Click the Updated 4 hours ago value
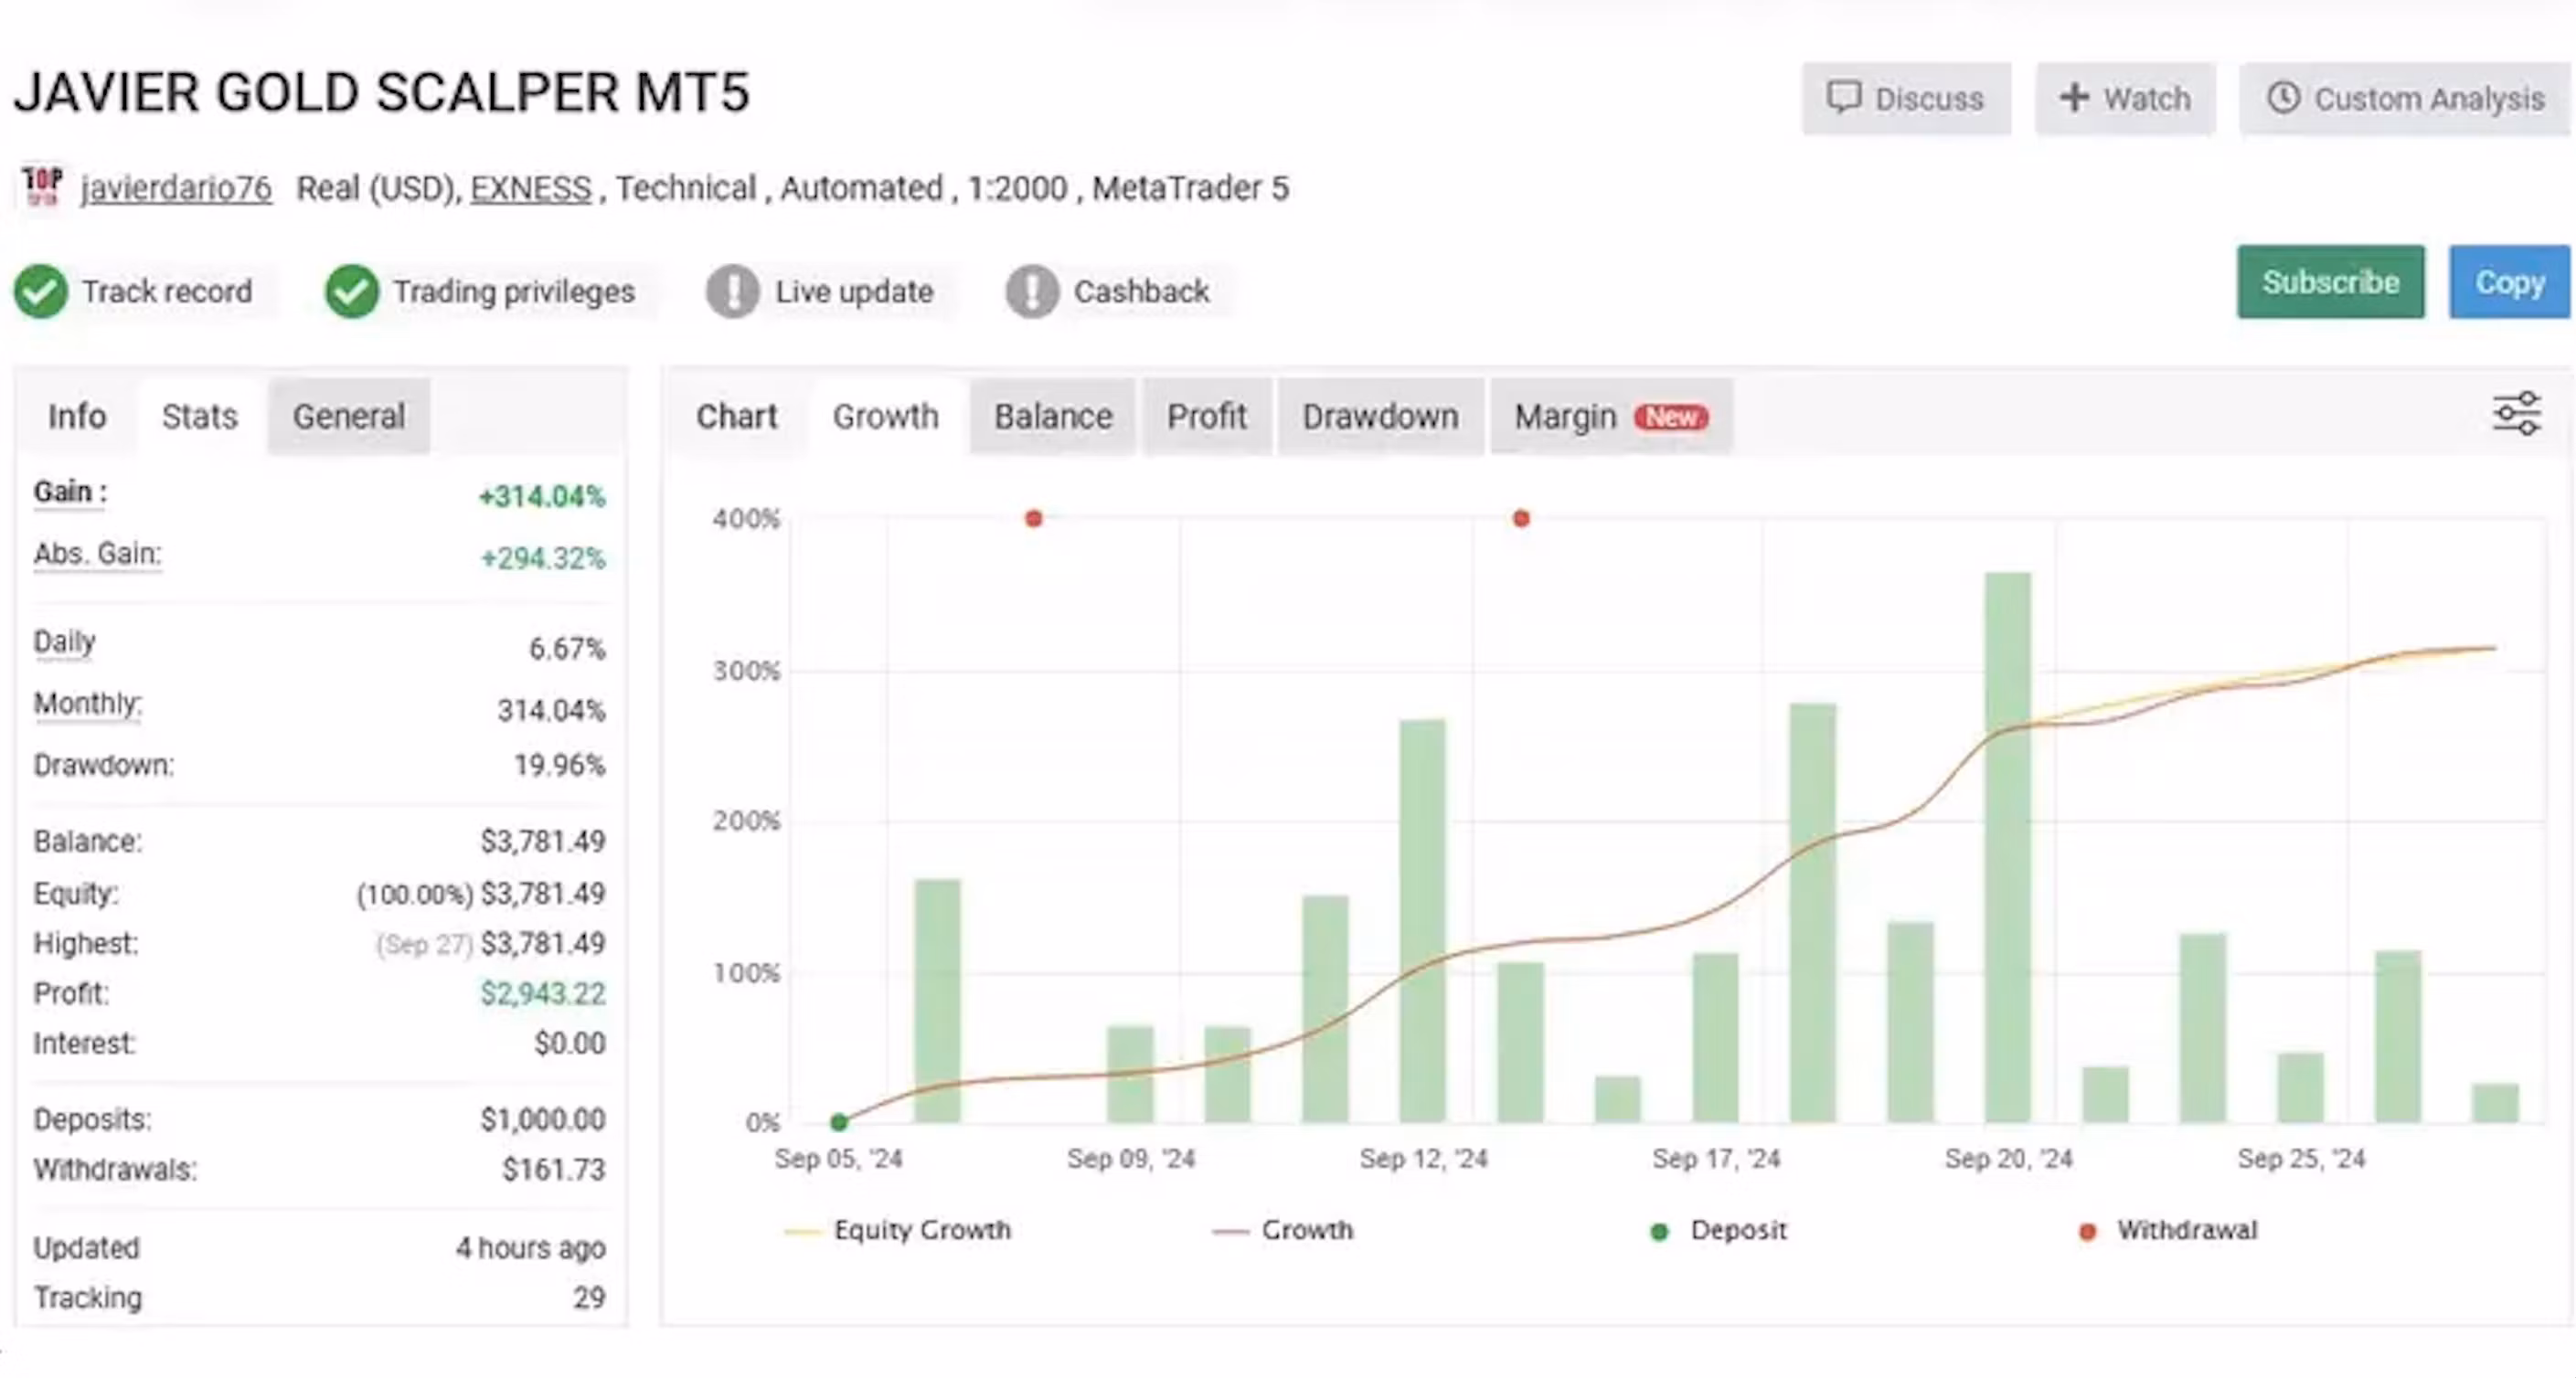The height and width of the screenshot is (1378, 2576). (531, 1248)
